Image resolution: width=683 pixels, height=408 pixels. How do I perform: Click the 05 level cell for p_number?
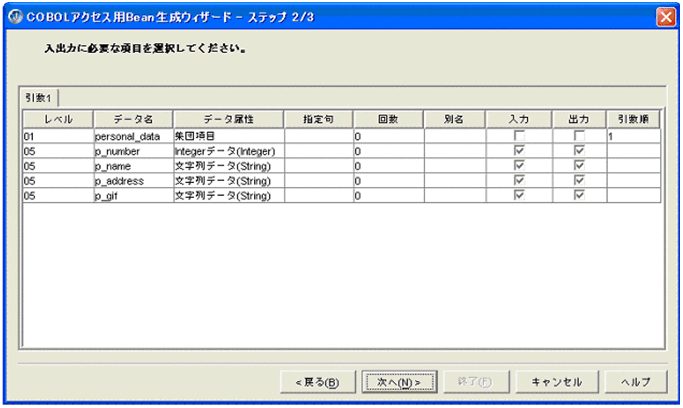click(58, 151)
